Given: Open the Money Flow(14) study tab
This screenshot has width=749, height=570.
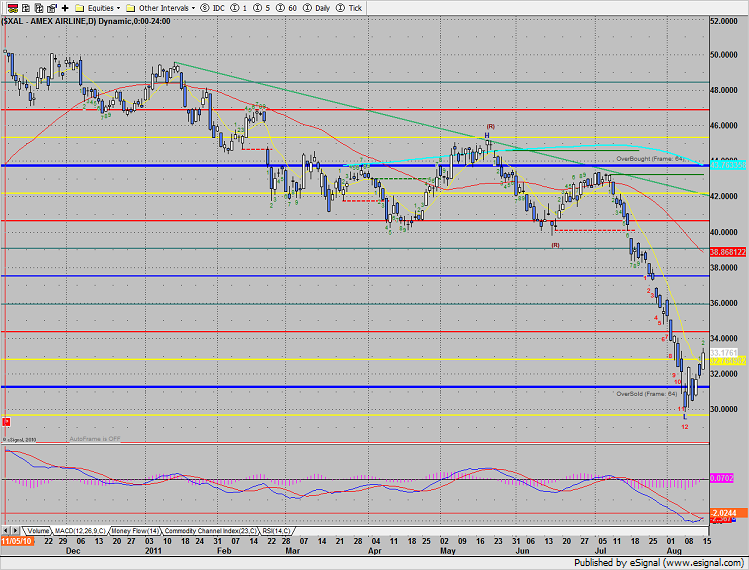Looking at the screenshot, I should (x=135, y=531).
